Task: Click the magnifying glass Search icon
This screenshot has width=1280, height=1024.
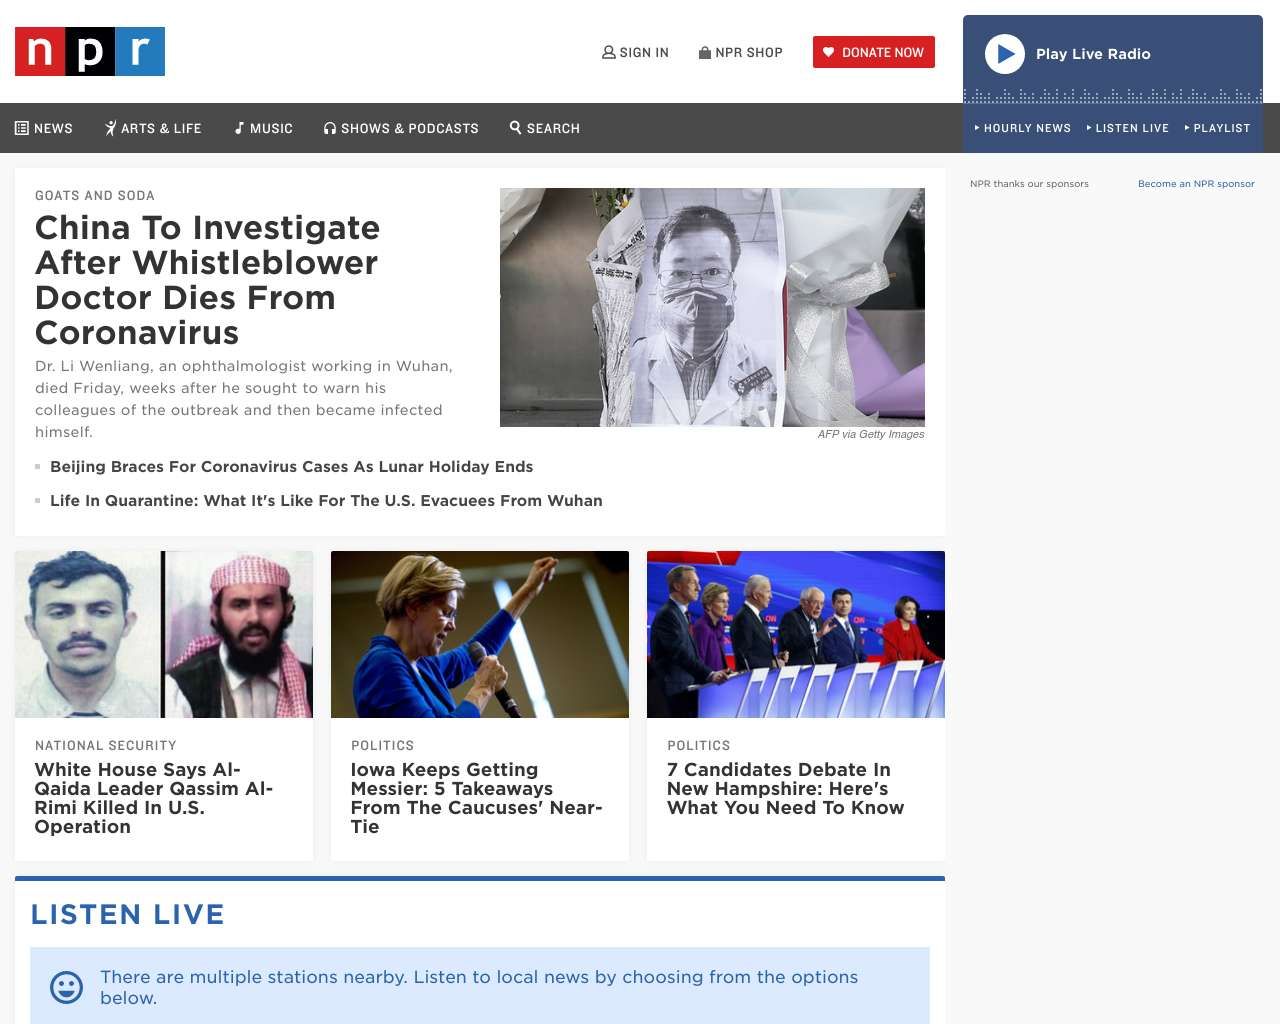Action: coord(516,127)
